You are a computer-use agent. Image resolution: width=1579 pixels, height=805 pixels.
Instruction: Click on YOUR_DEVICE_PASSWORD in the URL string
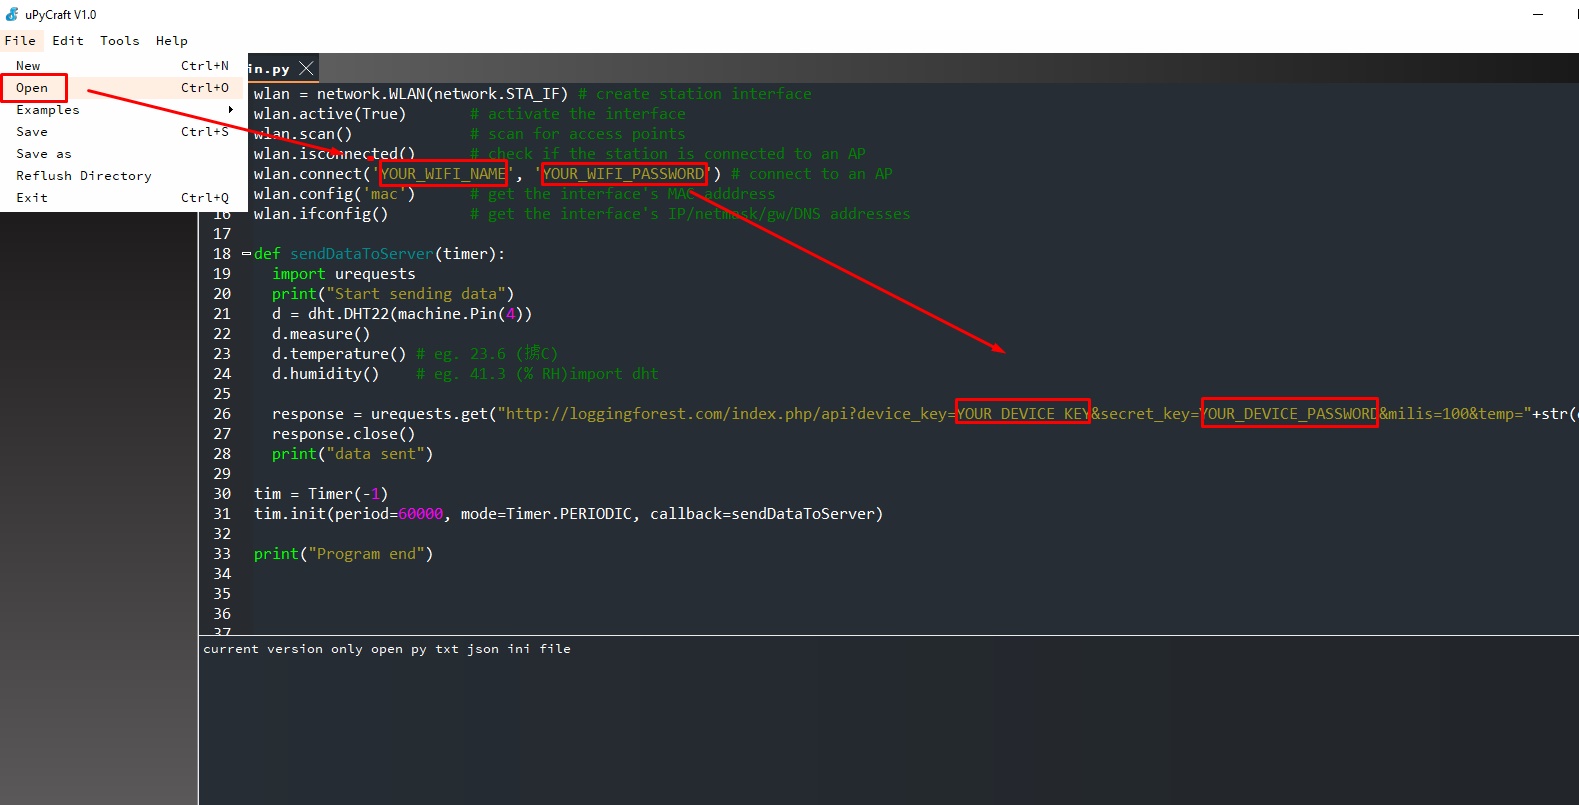(x=1289, y=414)
